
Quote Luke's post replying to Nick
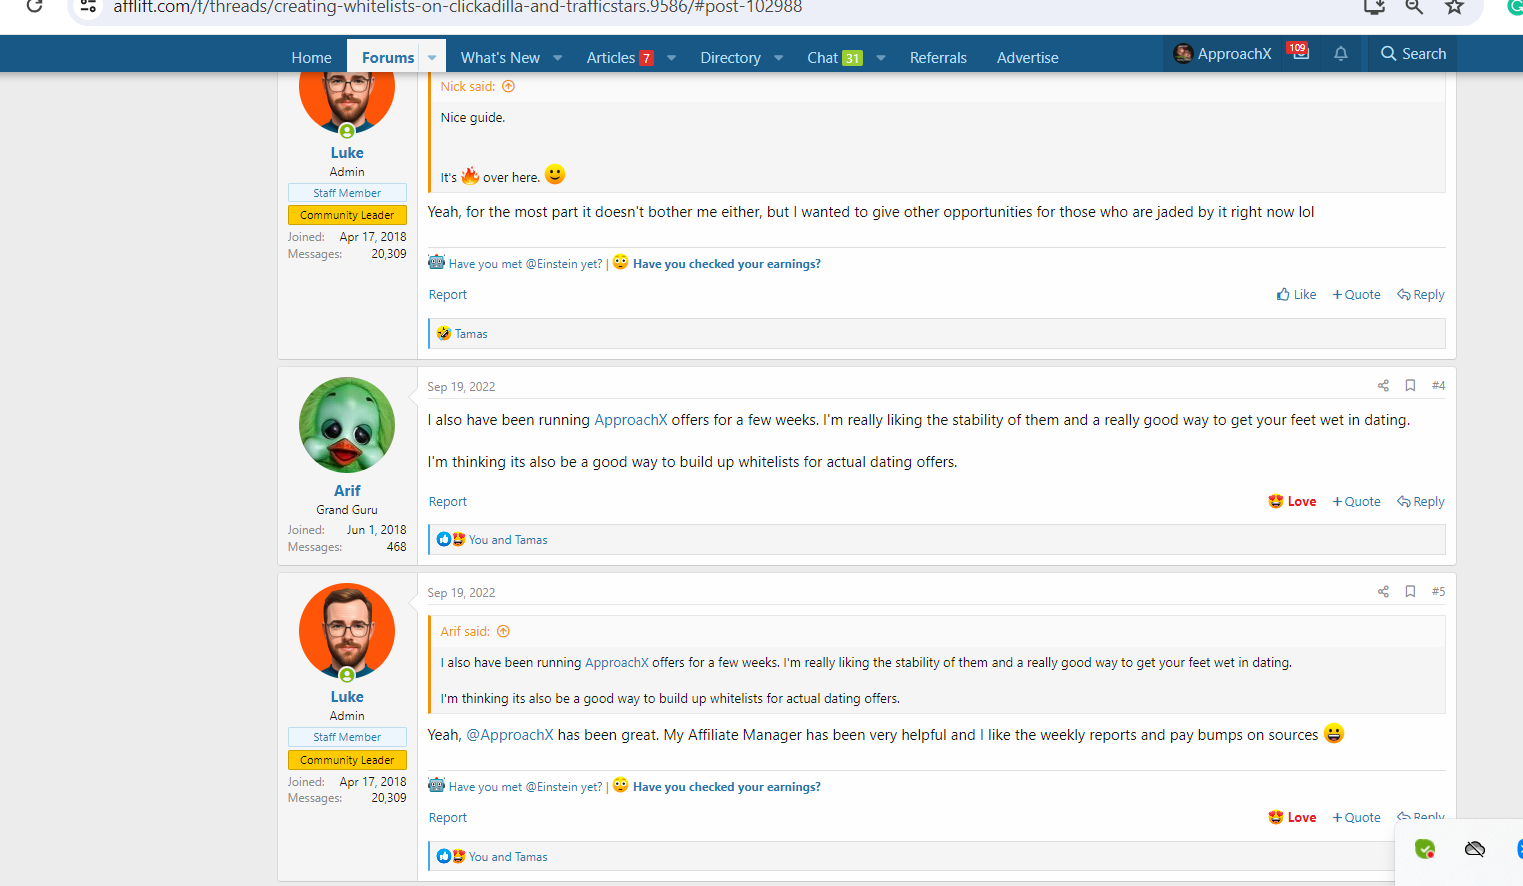tap(1356, 295)
